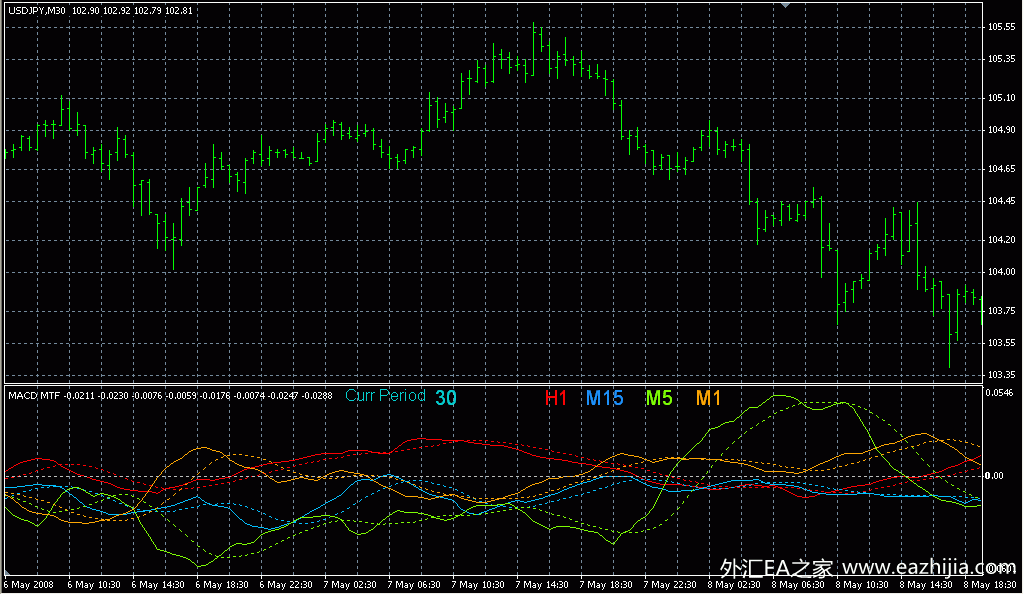Screen dimensions: 1024x594
Task: Click the 0.0546 indicator scale value
Action: (x=1001, y=394)
